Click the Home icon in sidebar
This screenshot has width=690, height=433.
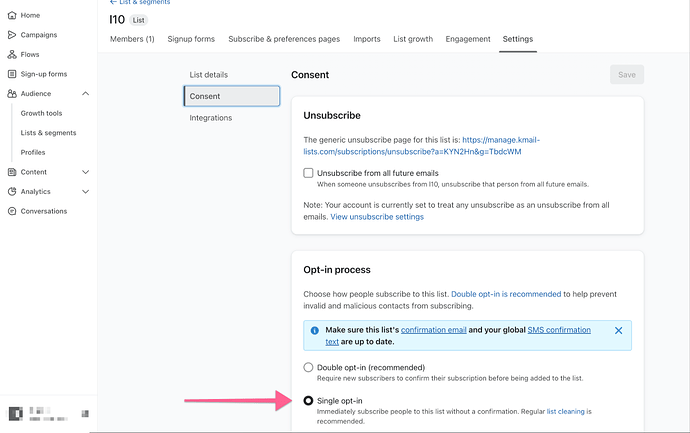(12, 15)
